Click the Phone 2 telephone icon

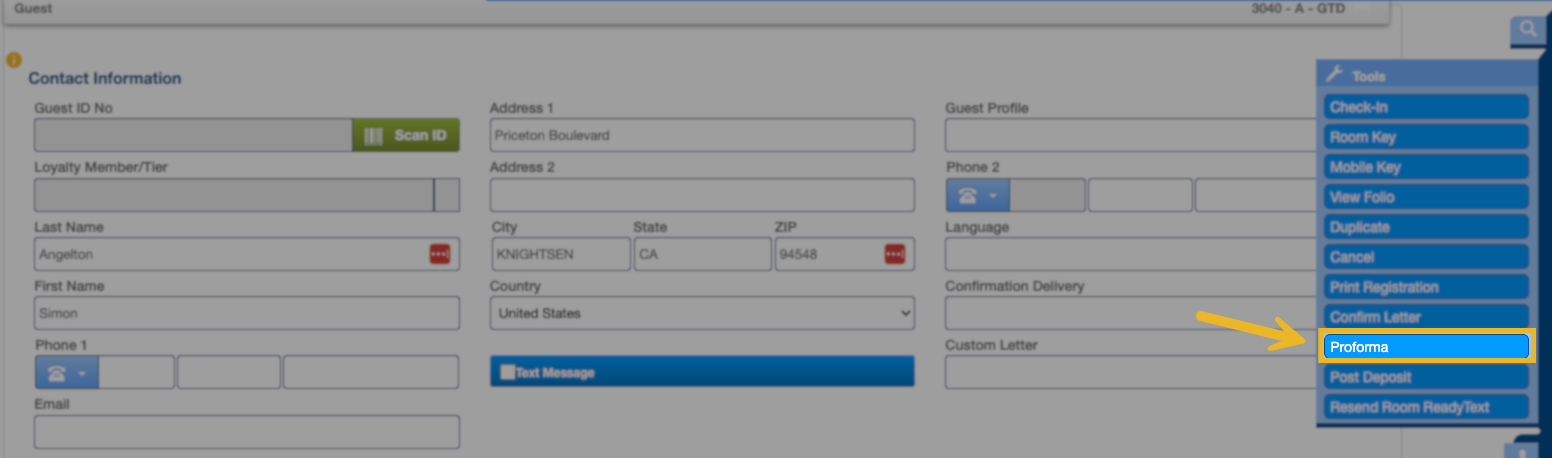968,196
